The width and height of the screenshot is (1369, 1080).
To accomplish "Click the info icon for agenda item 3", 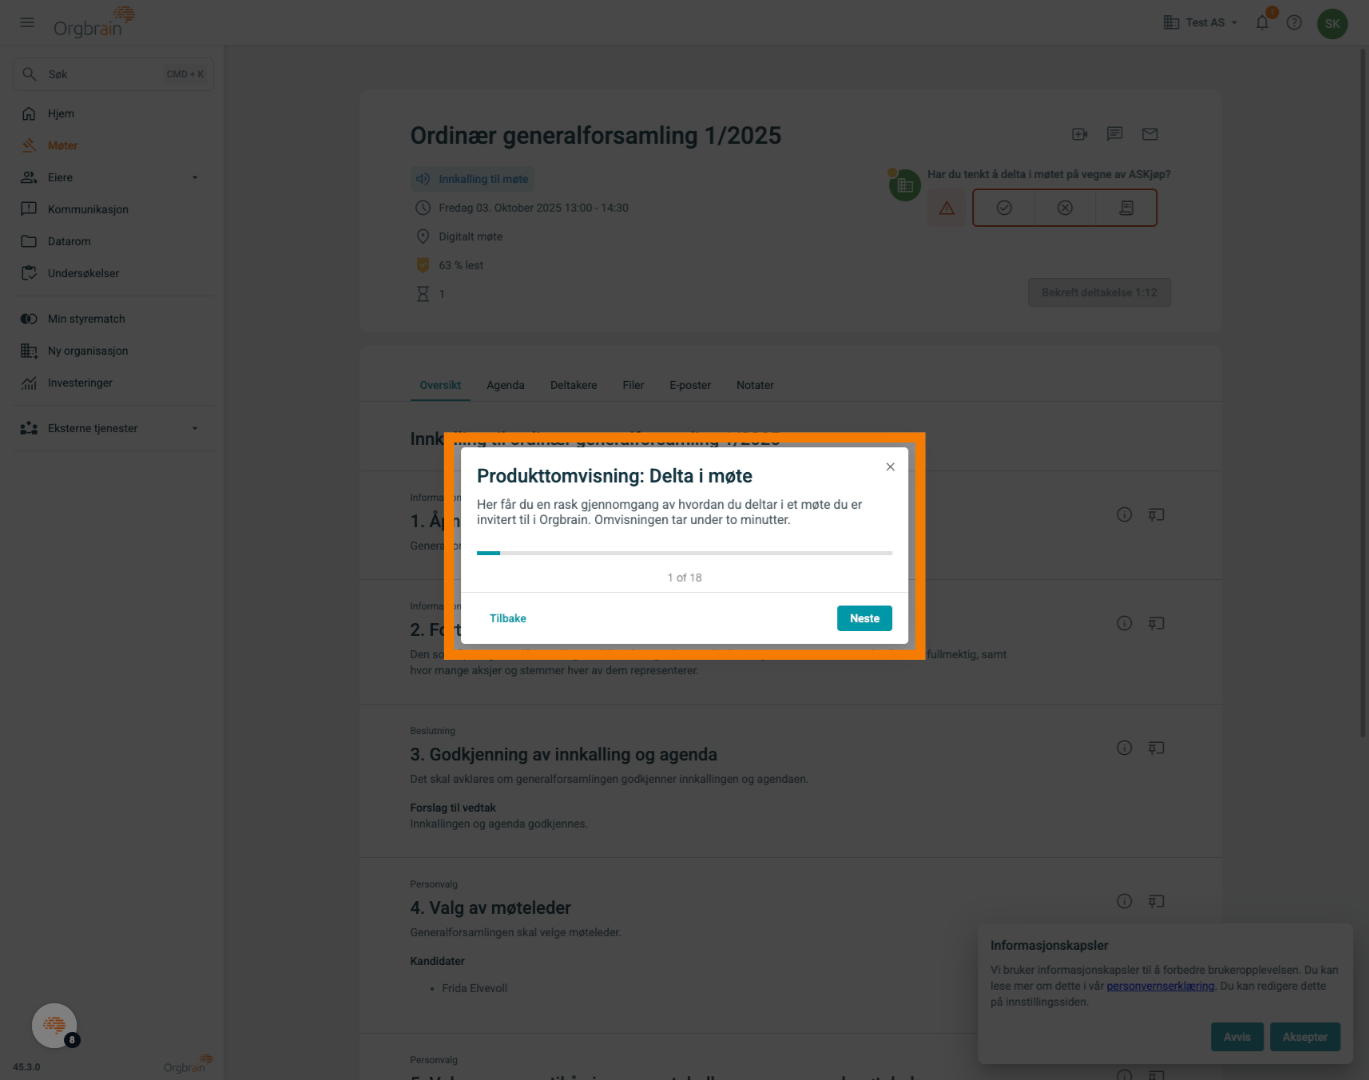I will pyautogui.click(x=1124, y=748).
